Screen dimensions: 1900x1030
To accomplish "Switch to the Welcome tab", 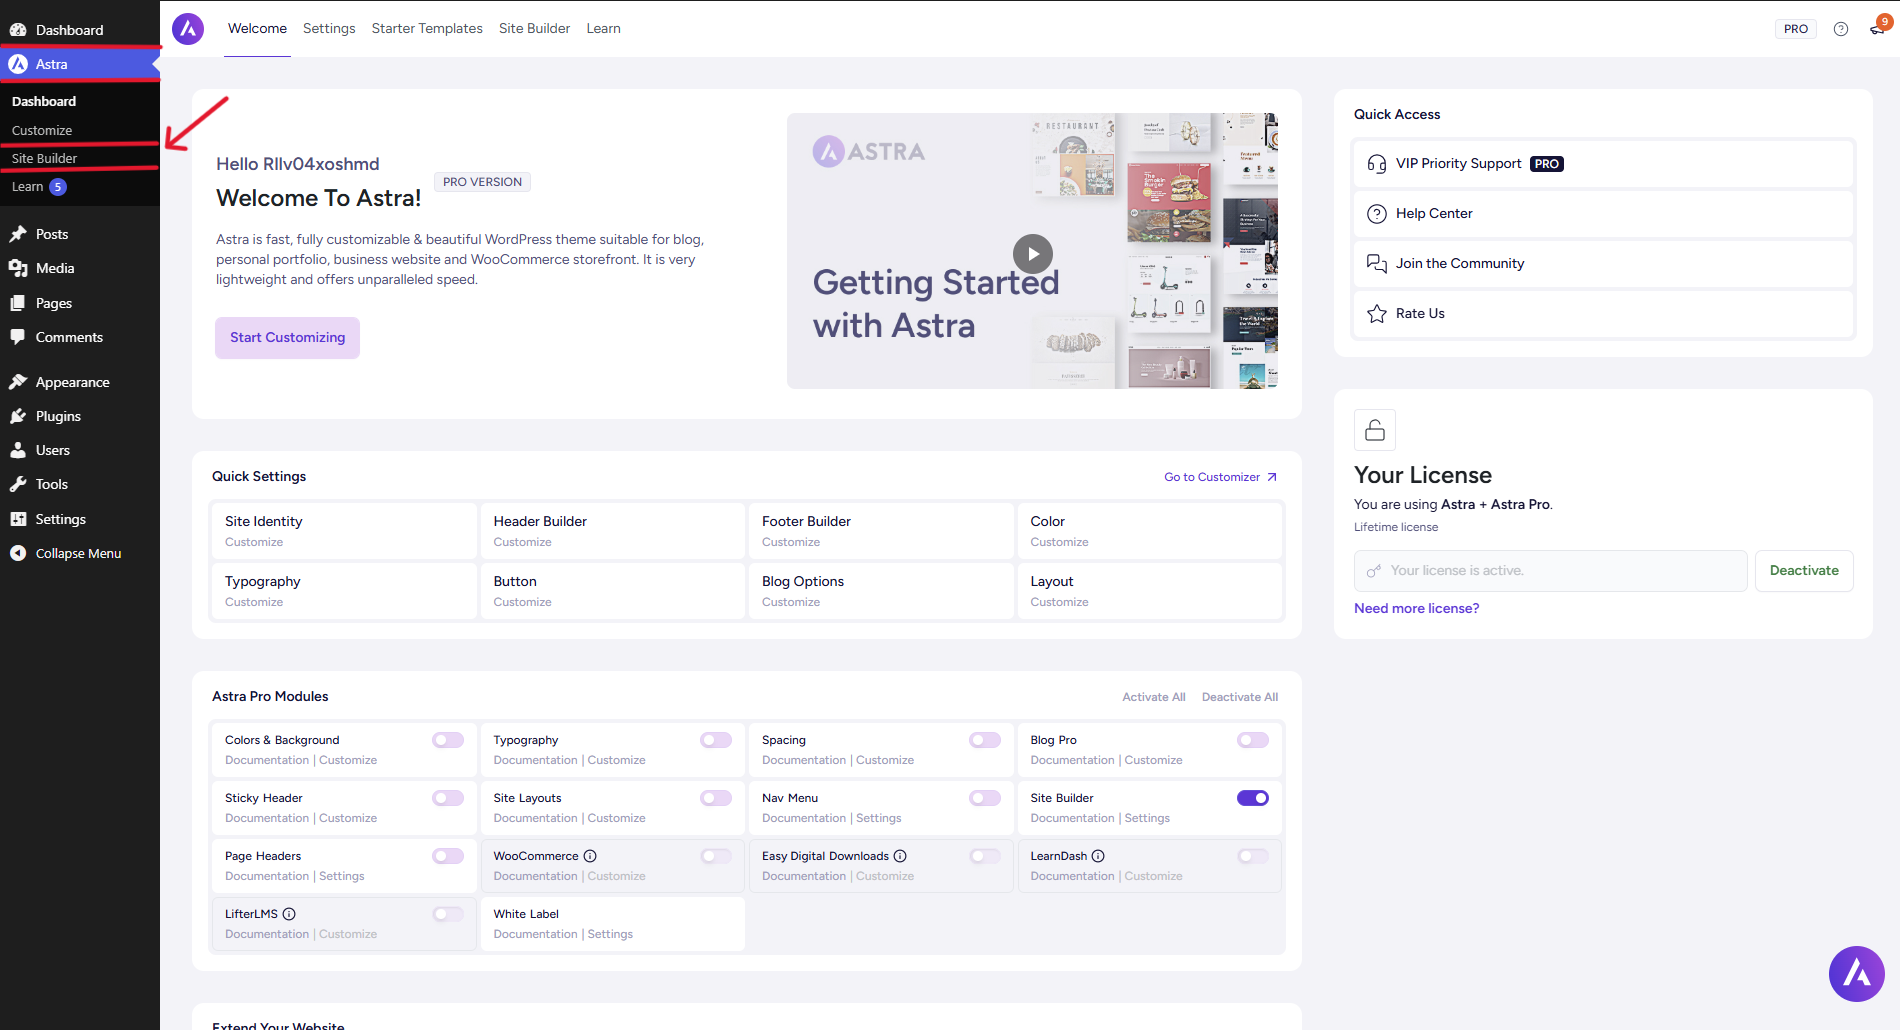I will (x=257, y=29).
